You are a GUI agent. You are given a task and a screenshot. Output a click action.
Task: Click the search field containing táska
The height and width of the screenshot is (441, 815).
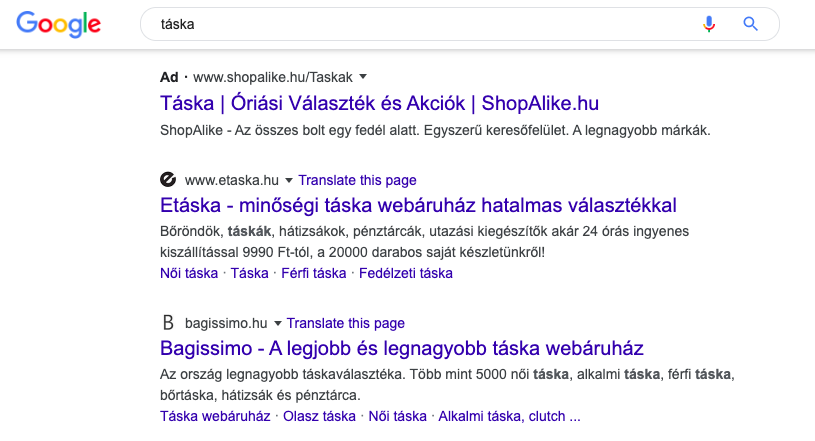pos(420,24)
